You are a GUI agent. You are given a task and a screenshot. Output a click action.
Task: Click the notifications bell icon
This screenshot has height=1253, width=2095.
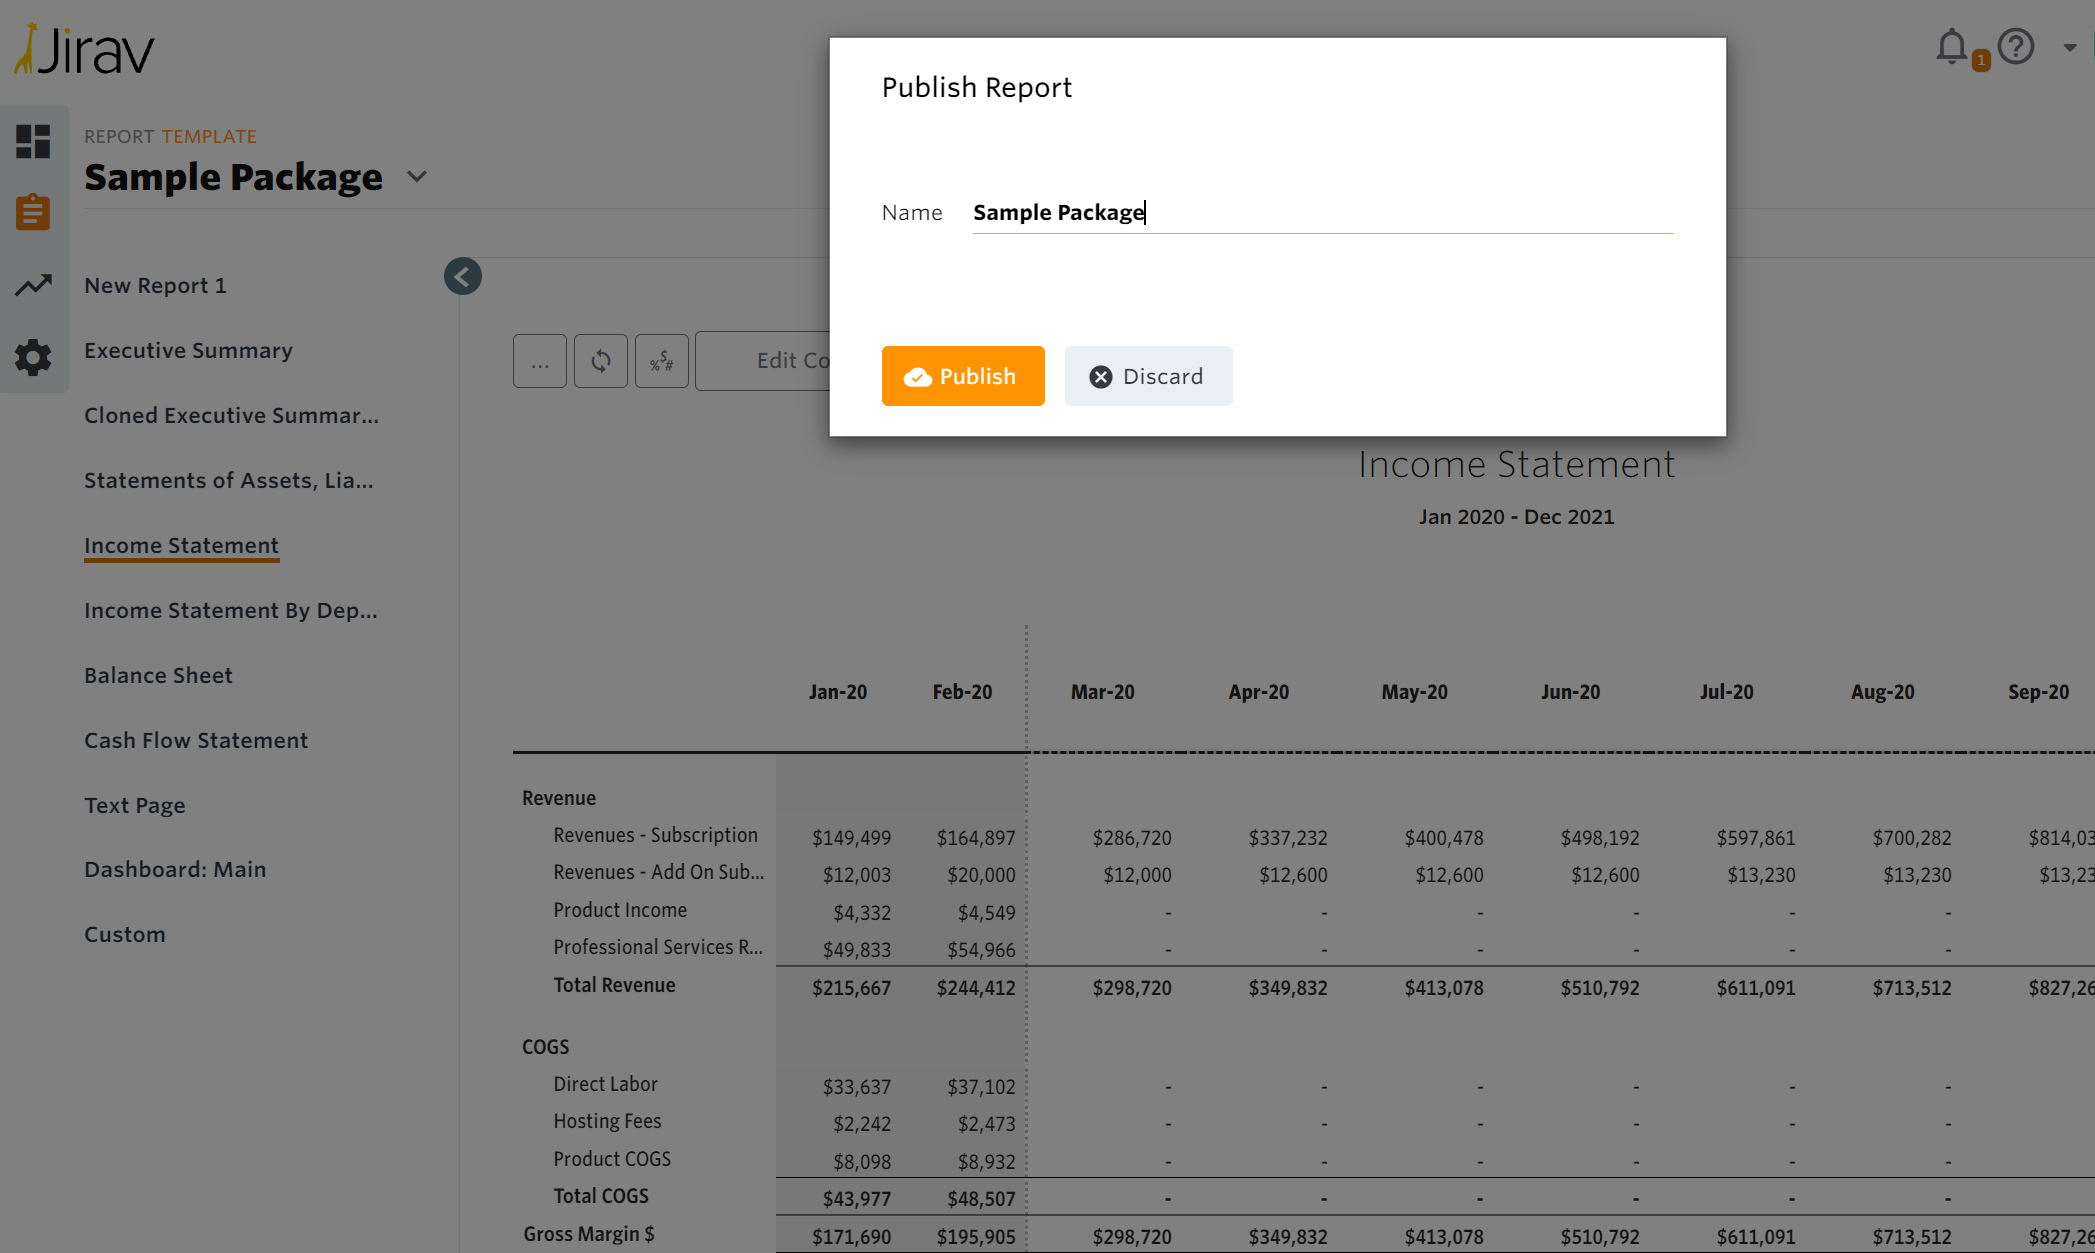[x=1951, y=47]
